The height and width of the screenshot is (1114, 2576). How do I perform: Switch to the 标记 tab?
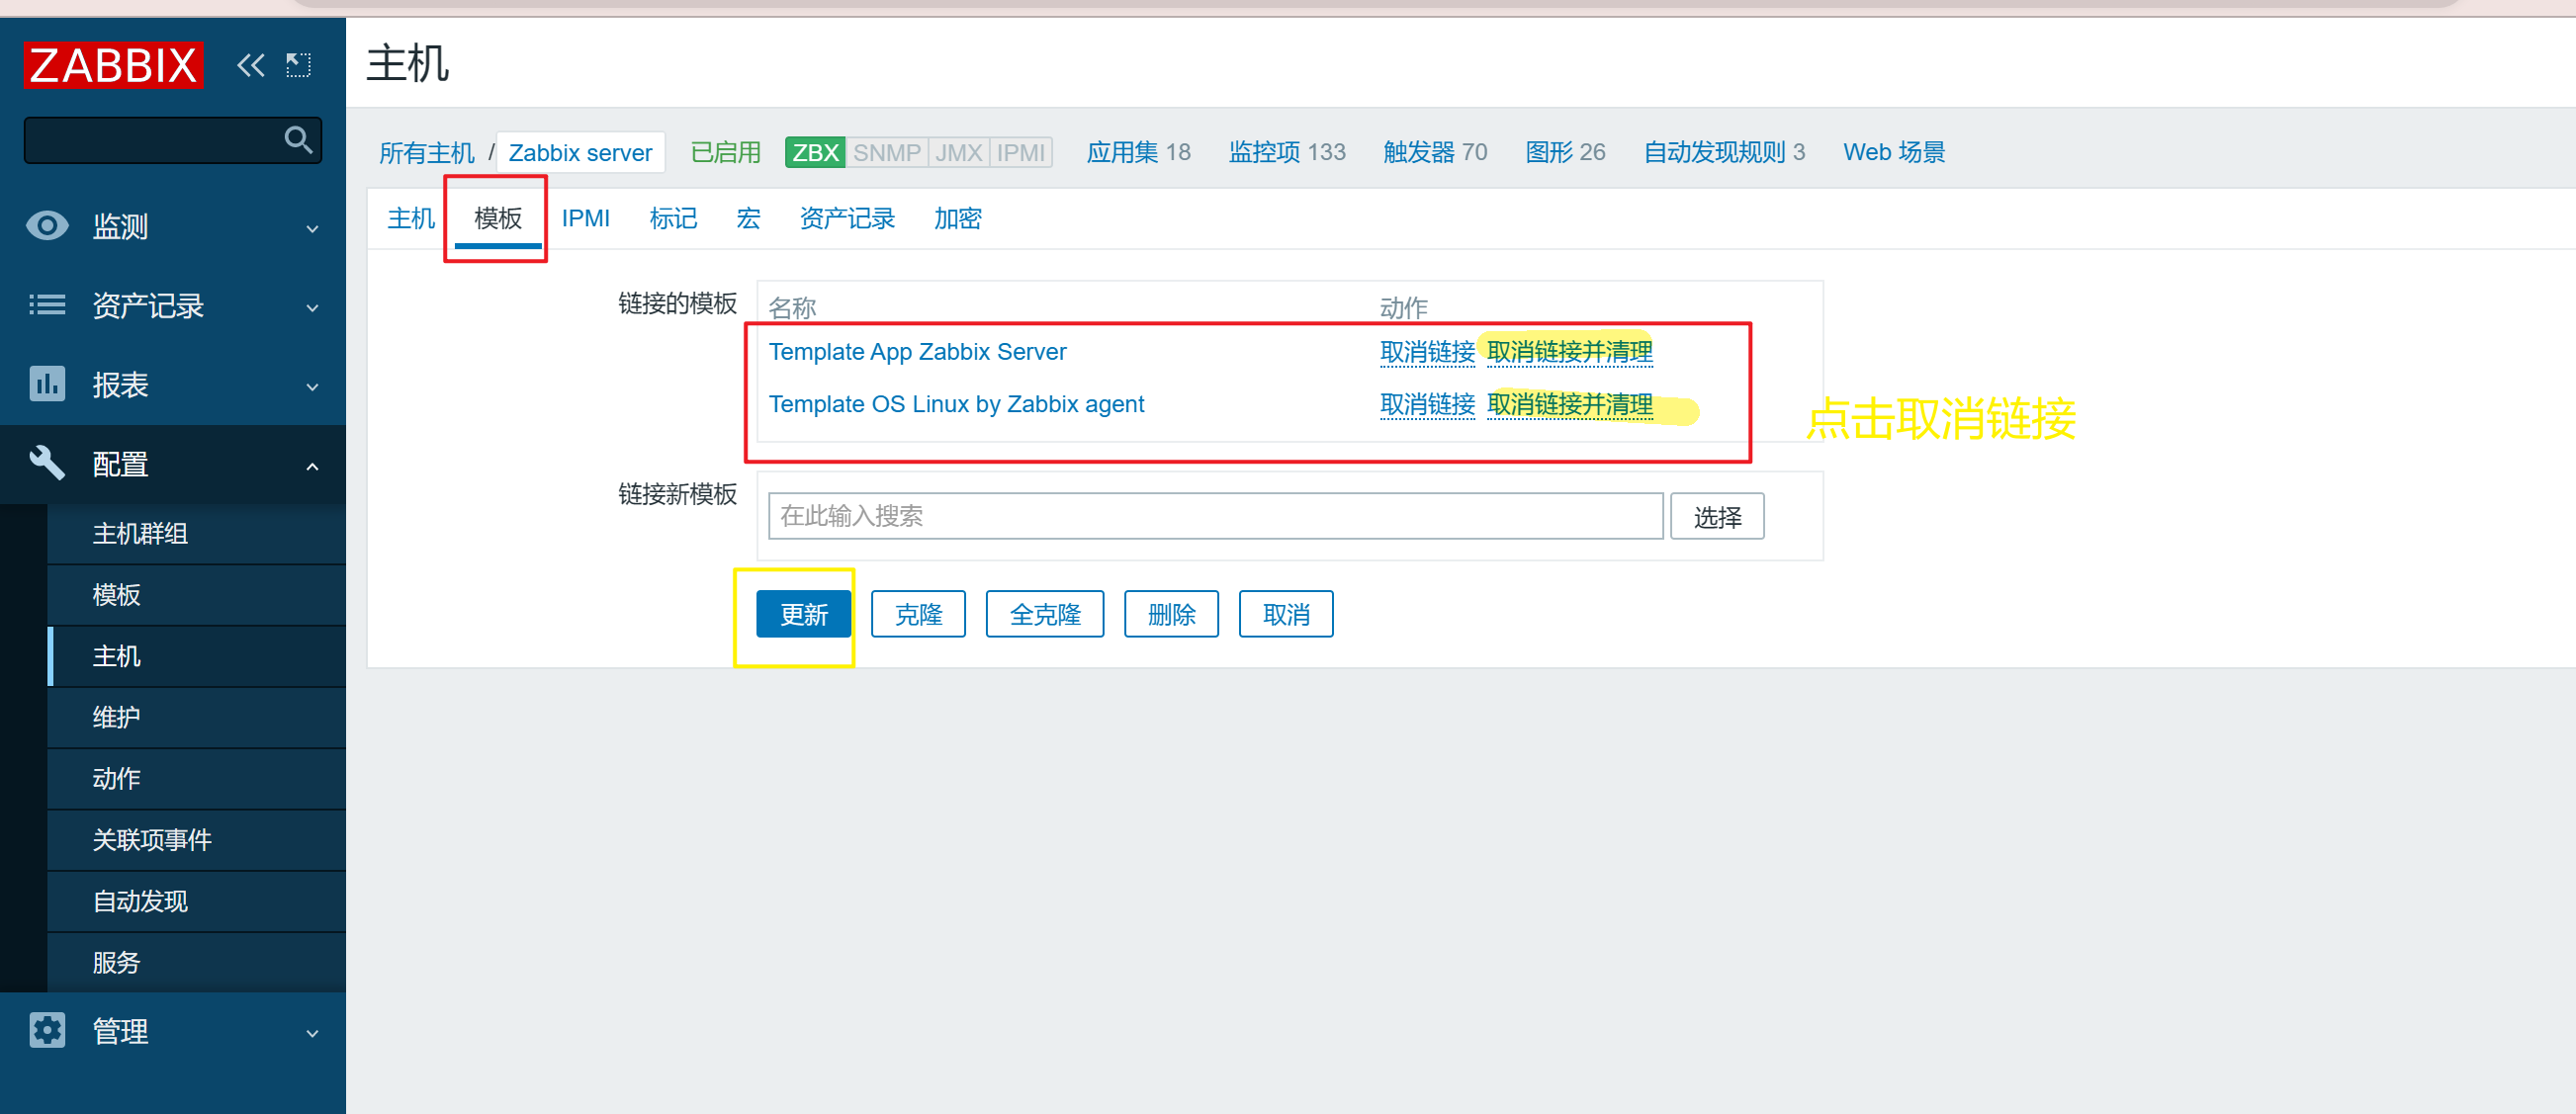click(x=673, y=218)
